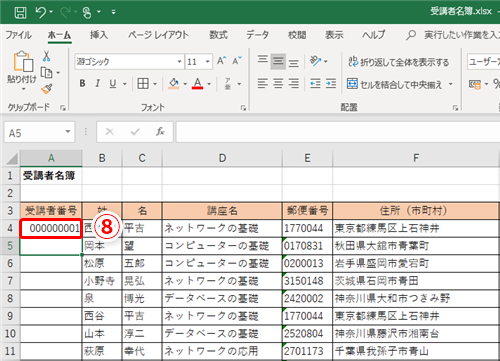Viewport: 500px width, 361px height.
Task: Select column D header
Action: [x=222, y=158]
